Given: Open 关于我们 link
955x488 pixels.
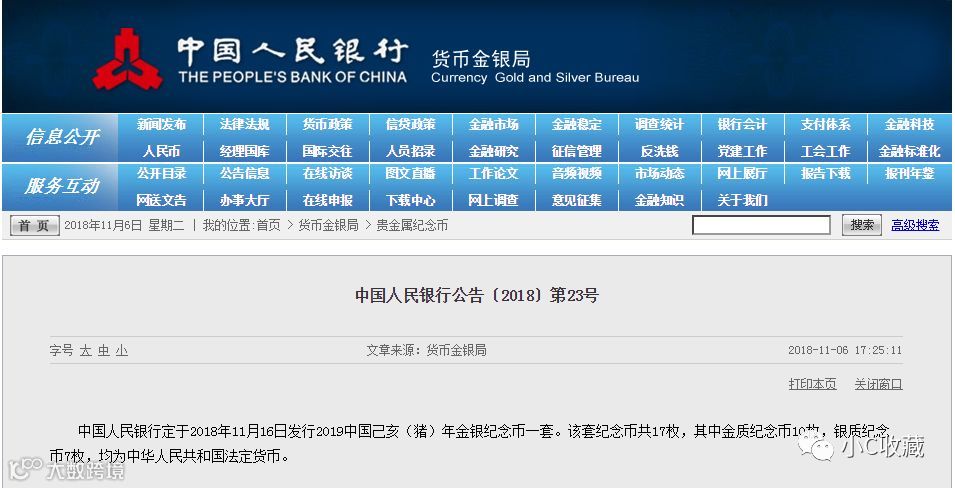Looking at the screenshot, I should tap(742, 200).
